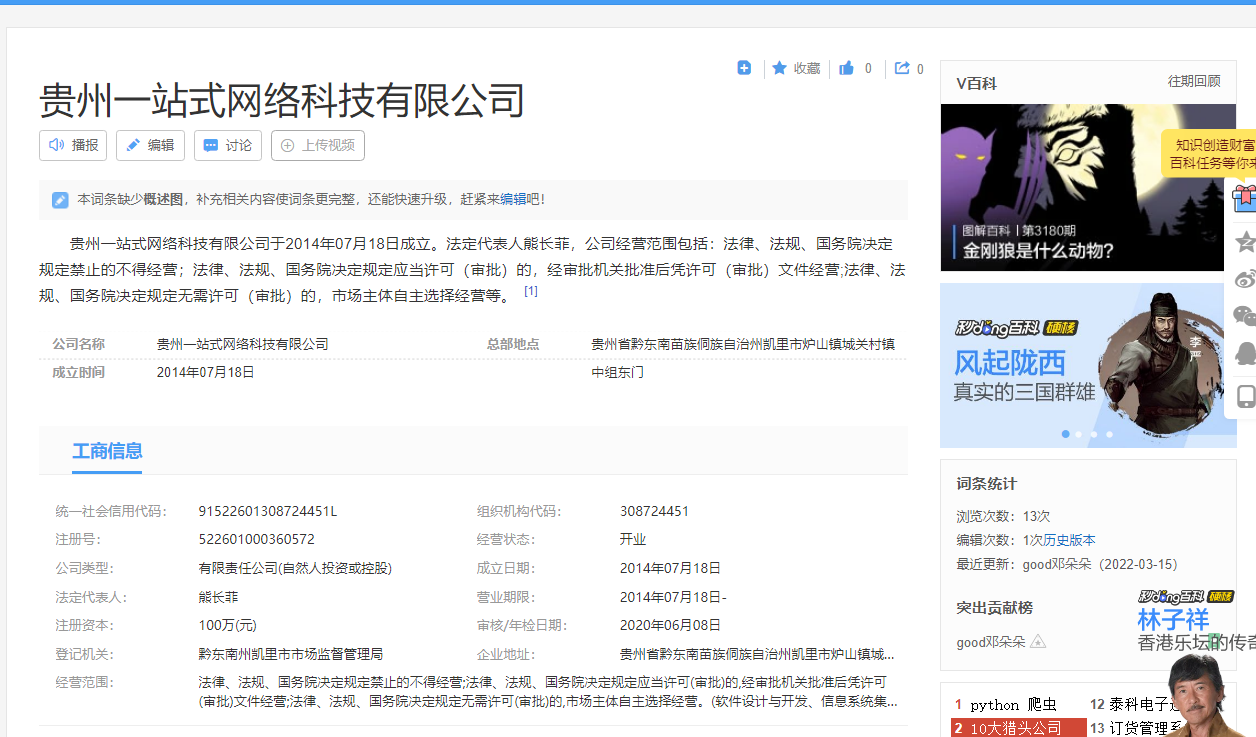Click the mobile phone icon in the side toolbar
The width and height of the screenshot is (1256, 737).
pyautogui.click(x=1246, y=396)
